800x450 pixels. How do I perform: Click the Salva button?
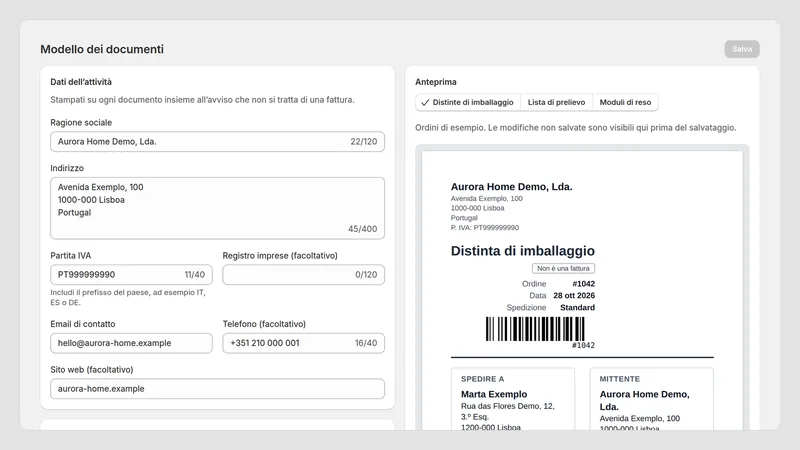[x=742, y=49]
